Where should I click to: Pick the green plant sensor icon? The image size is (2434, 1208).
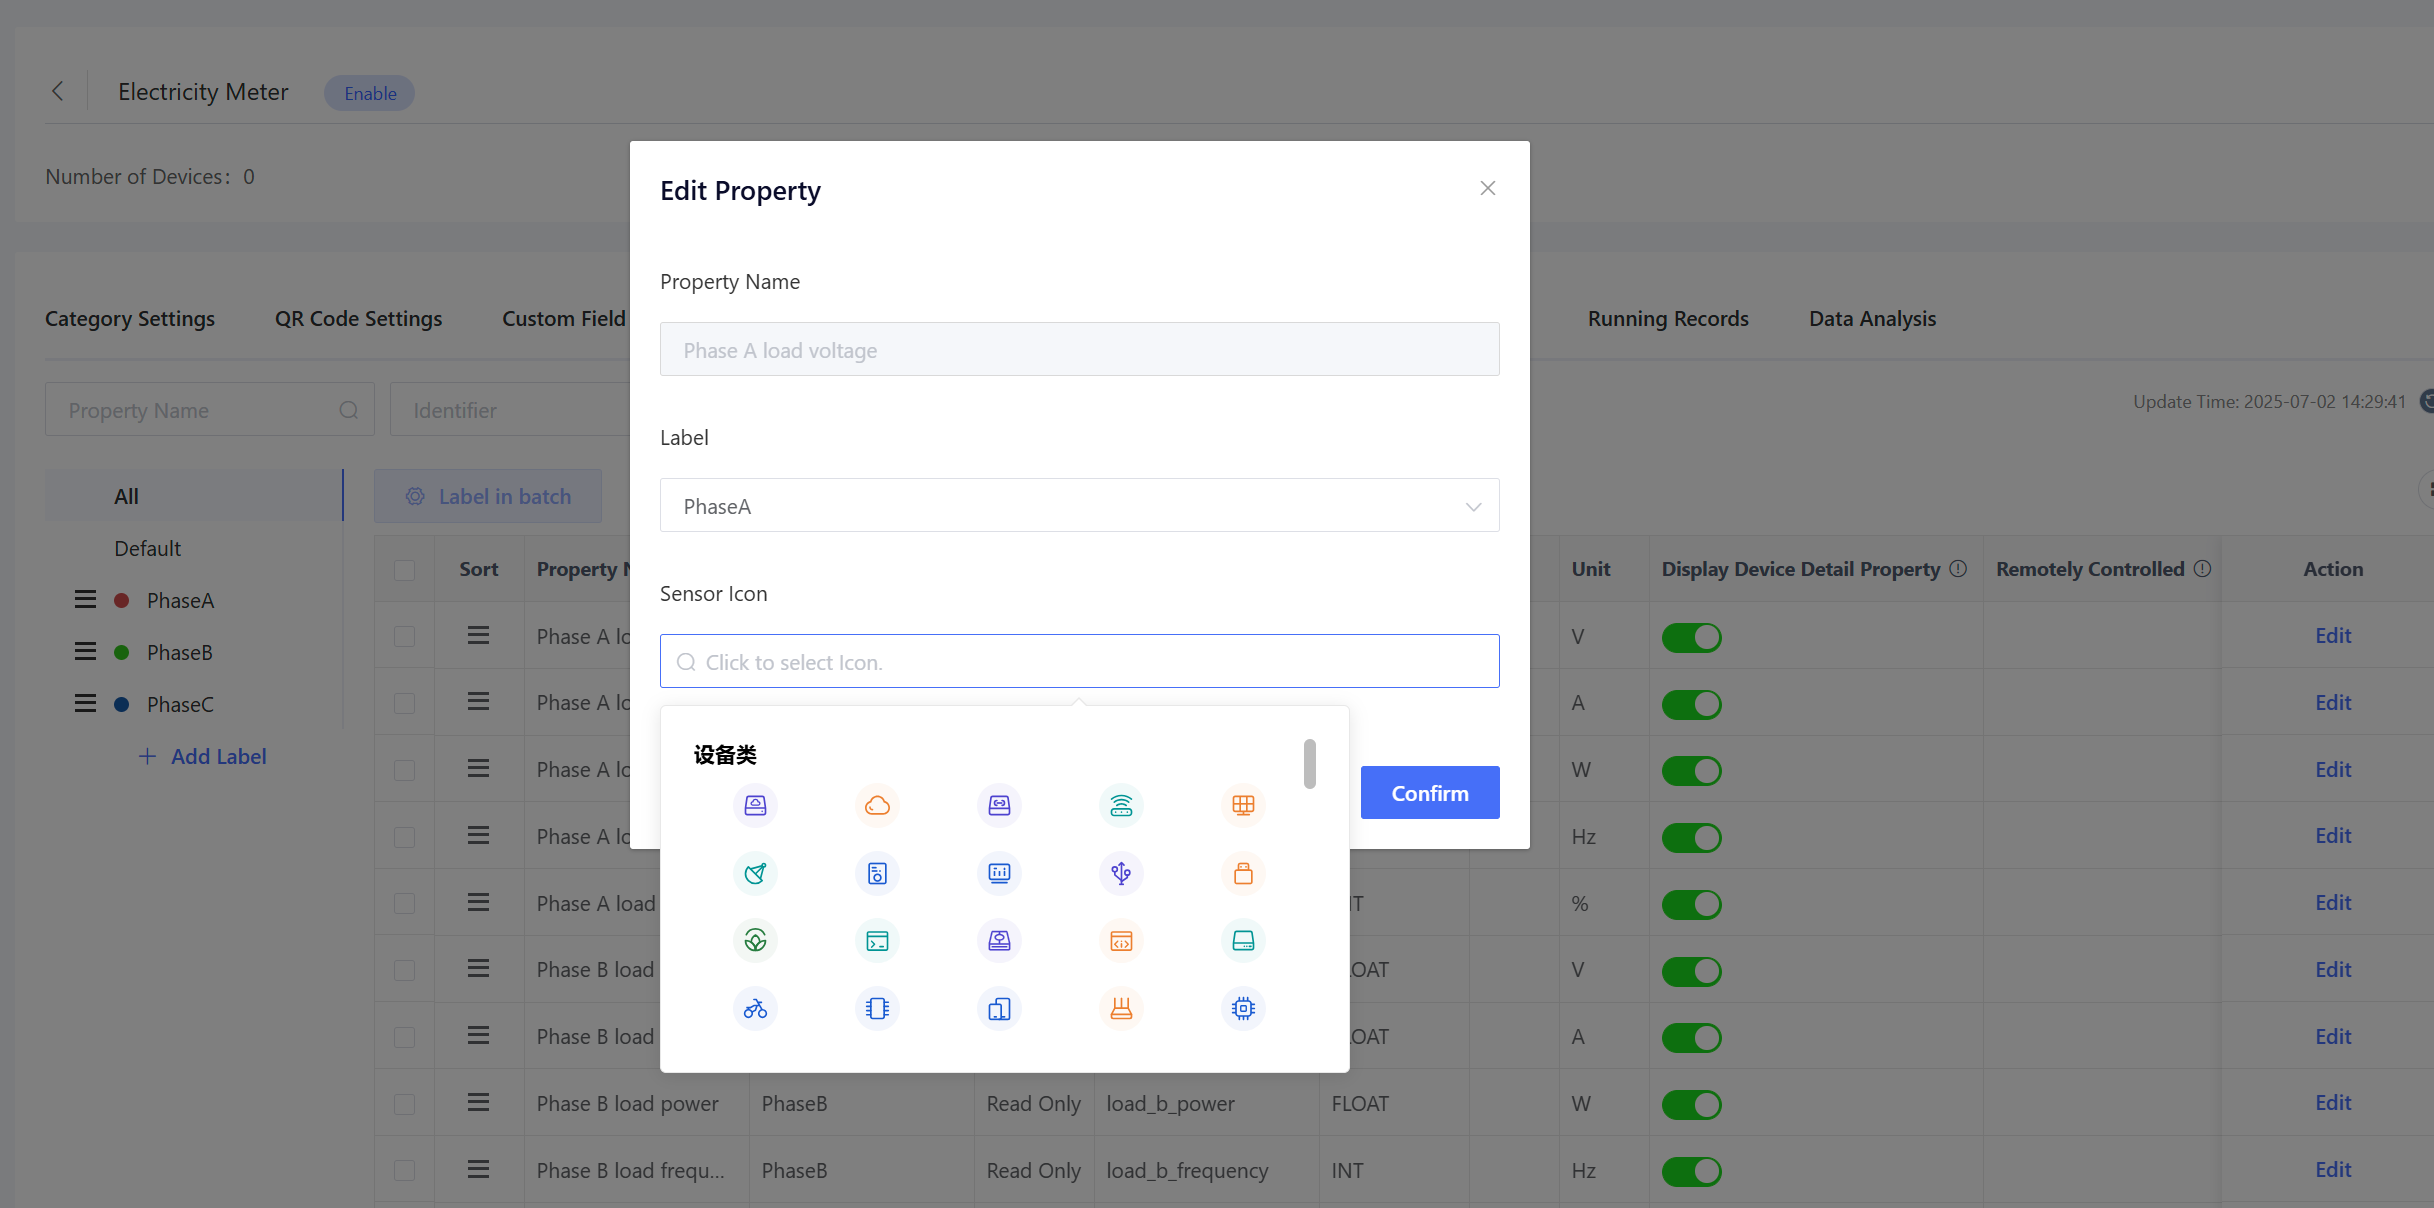(x=755, y=941)
